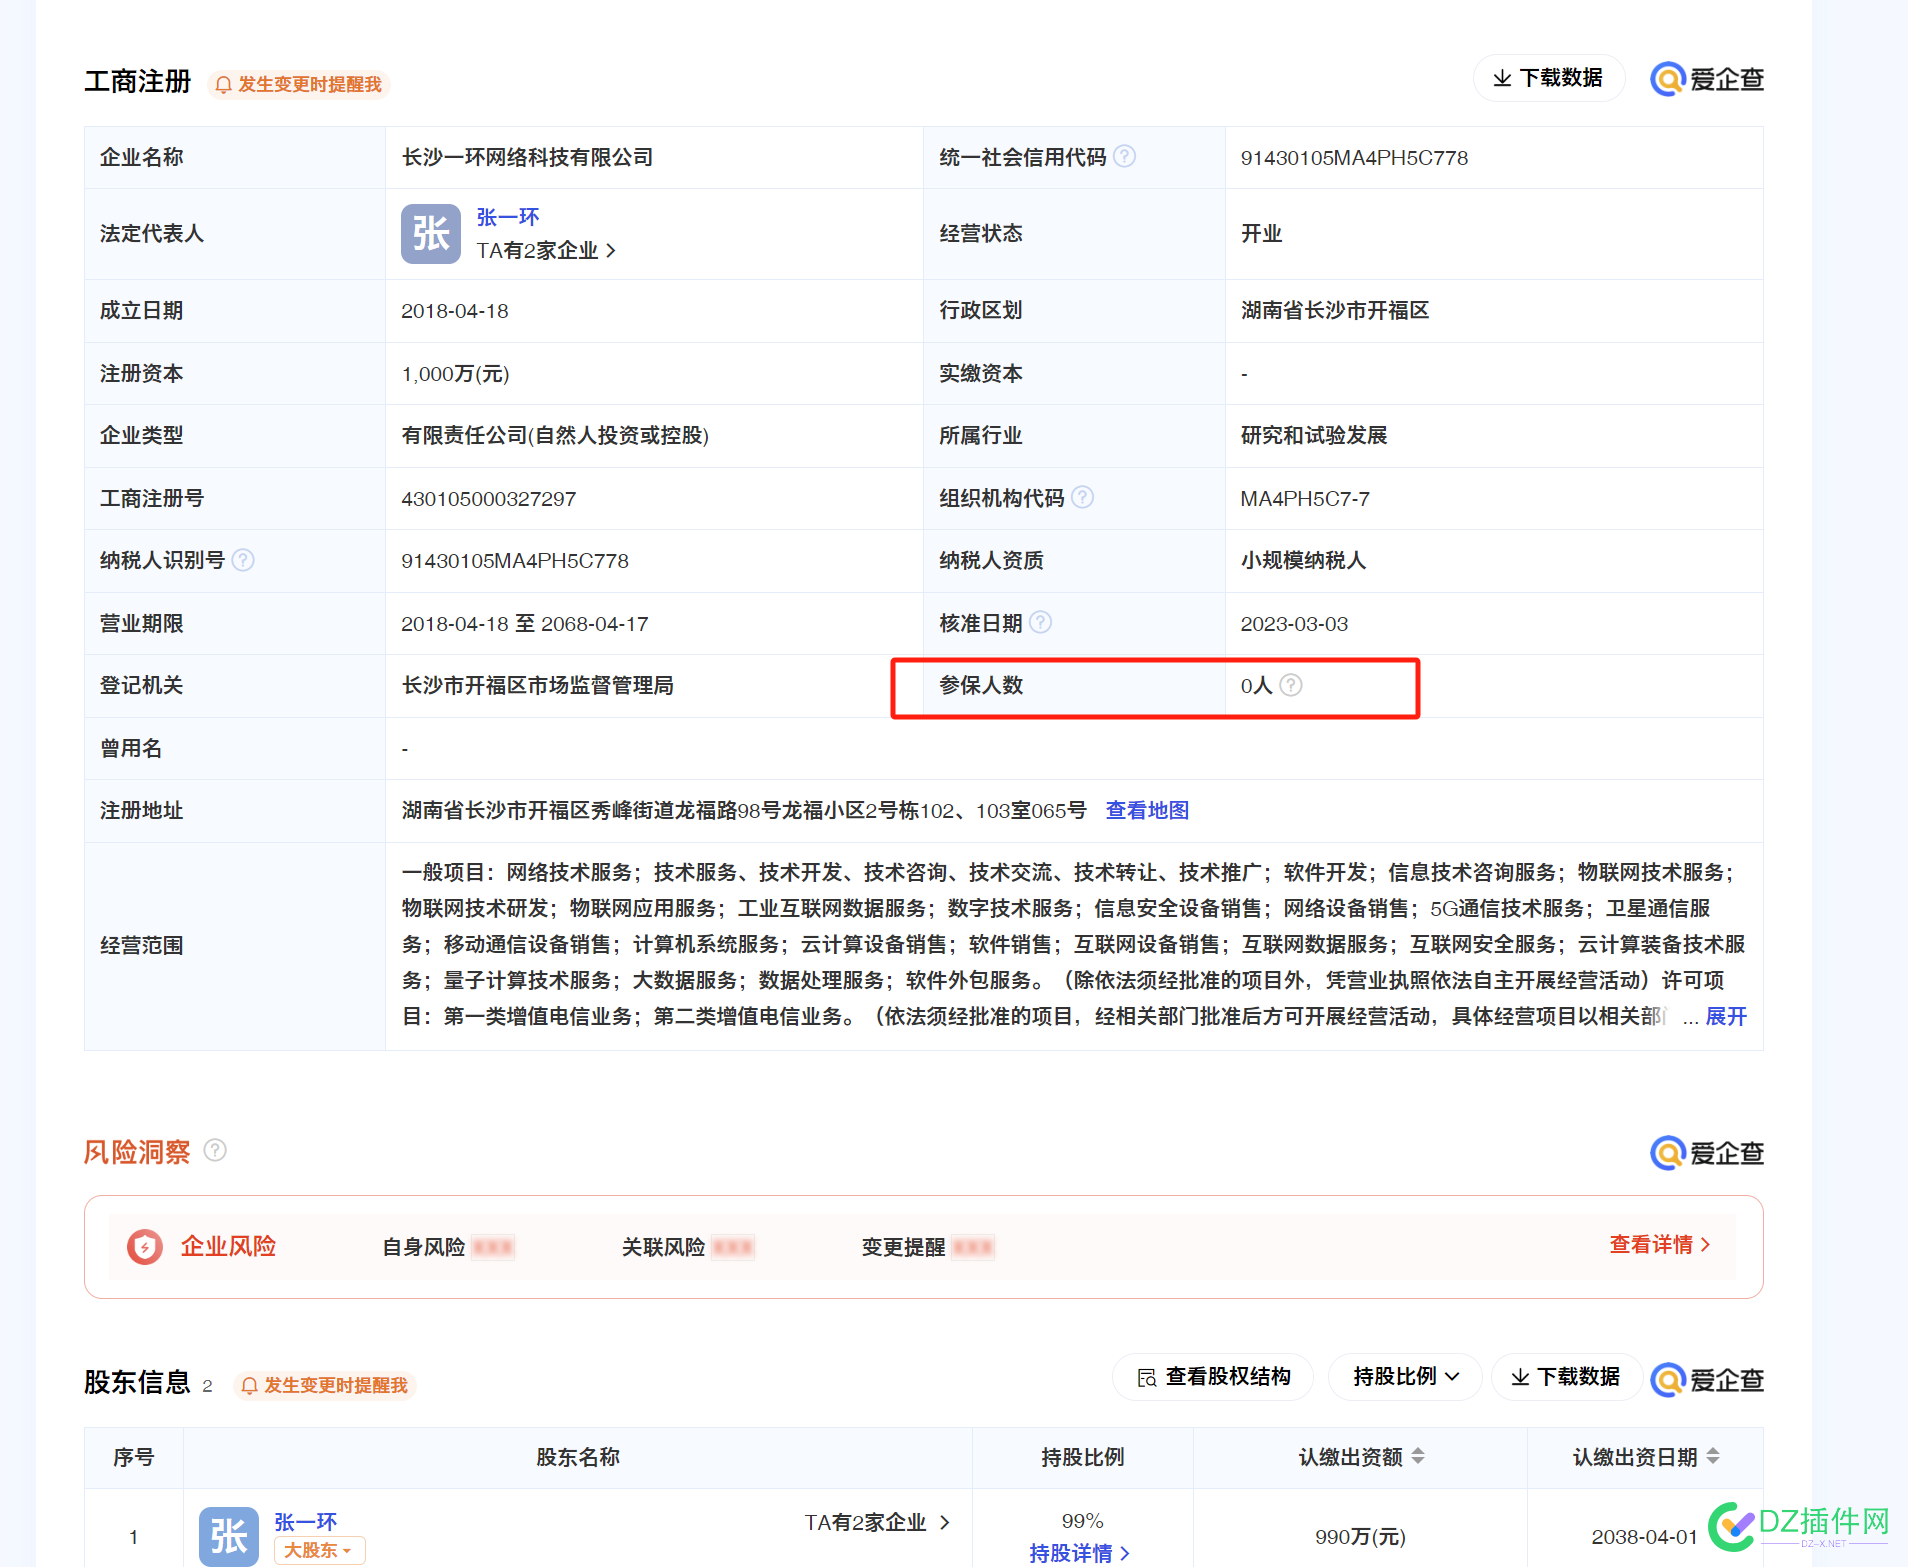The image size is (1908, 1567).
Task: Open TA有2家企业 in shareholder row
Action: [x=877, y=1523]
